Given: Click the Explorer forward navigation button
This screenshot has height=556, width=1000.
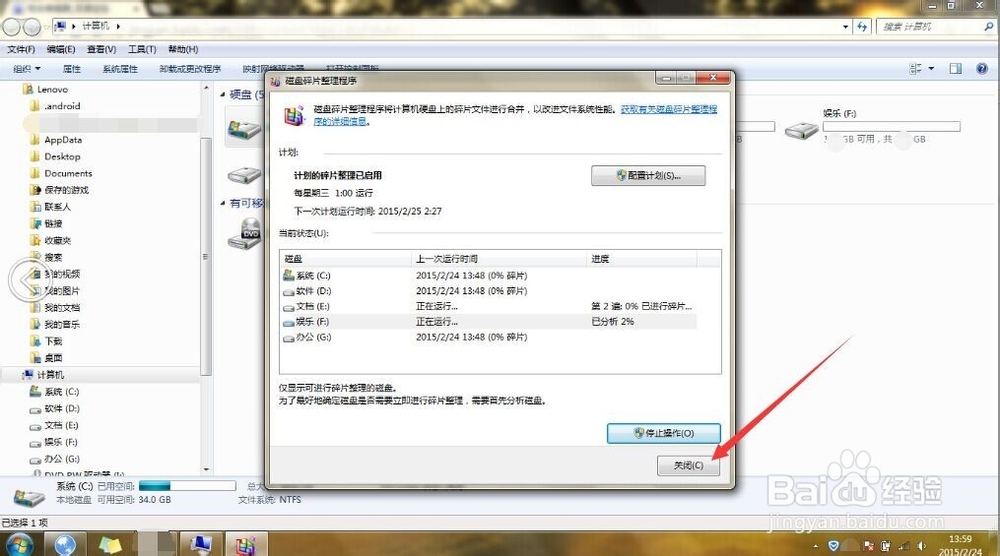Looking at the screenshot, I should (32, 27).
